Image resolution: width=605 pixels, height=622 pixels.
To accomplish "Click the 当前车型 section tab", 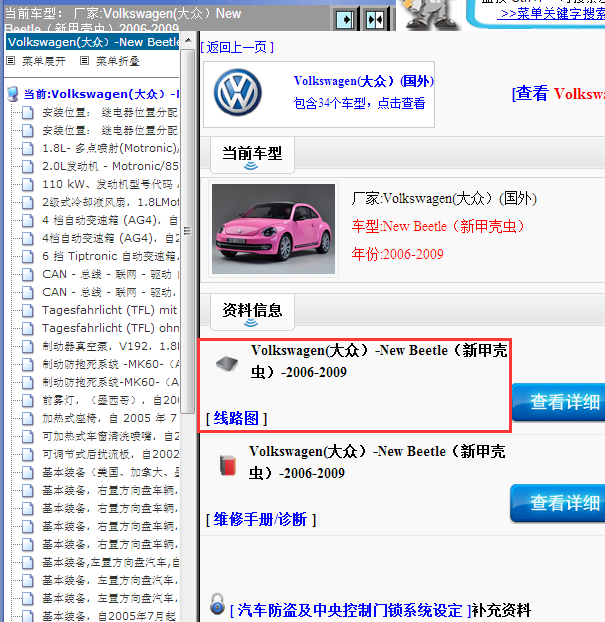I will click(252, 155).
